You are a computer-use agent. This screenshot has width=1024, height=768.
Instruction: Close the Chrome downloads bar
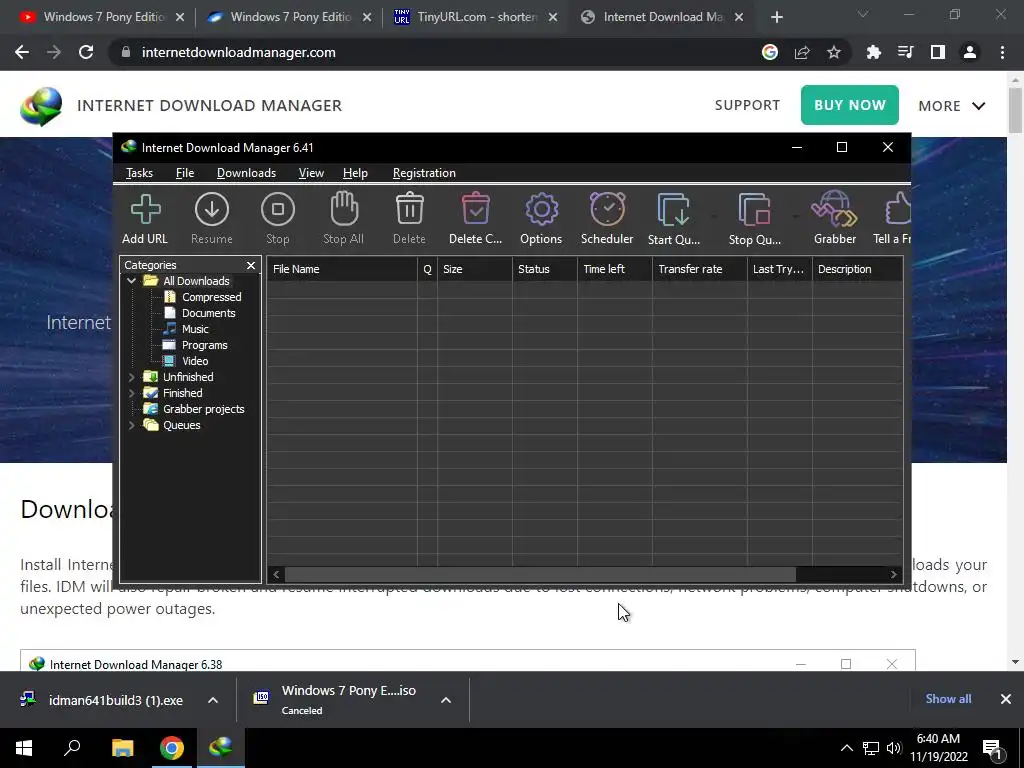1006,699
